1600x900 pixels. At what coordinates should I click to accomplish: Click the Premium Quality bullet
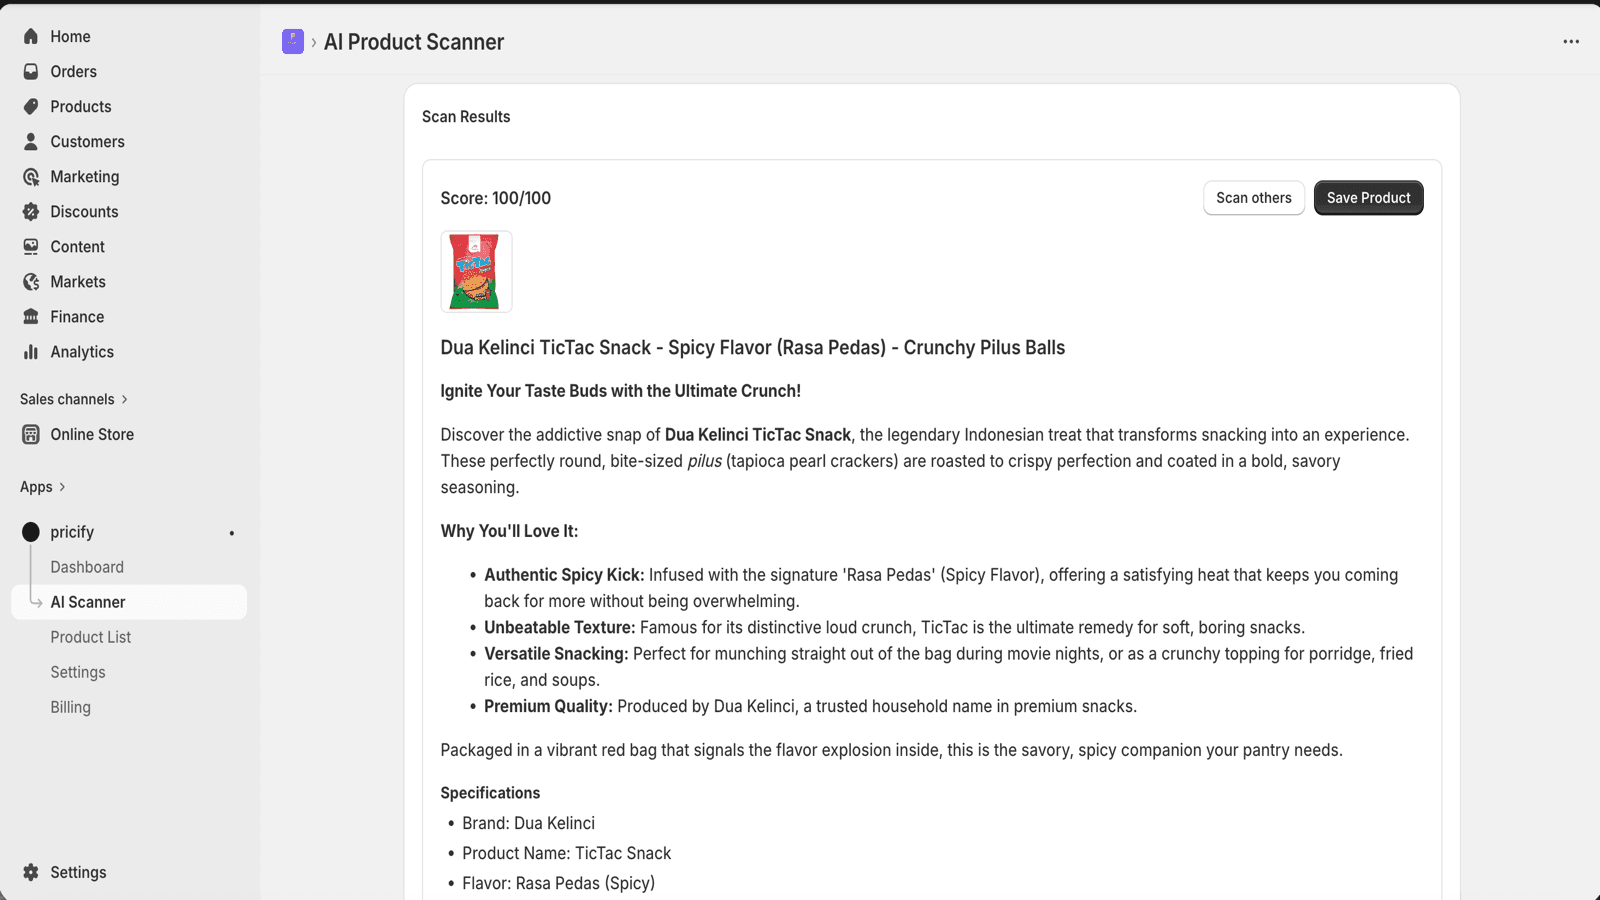tap(811, 707)
